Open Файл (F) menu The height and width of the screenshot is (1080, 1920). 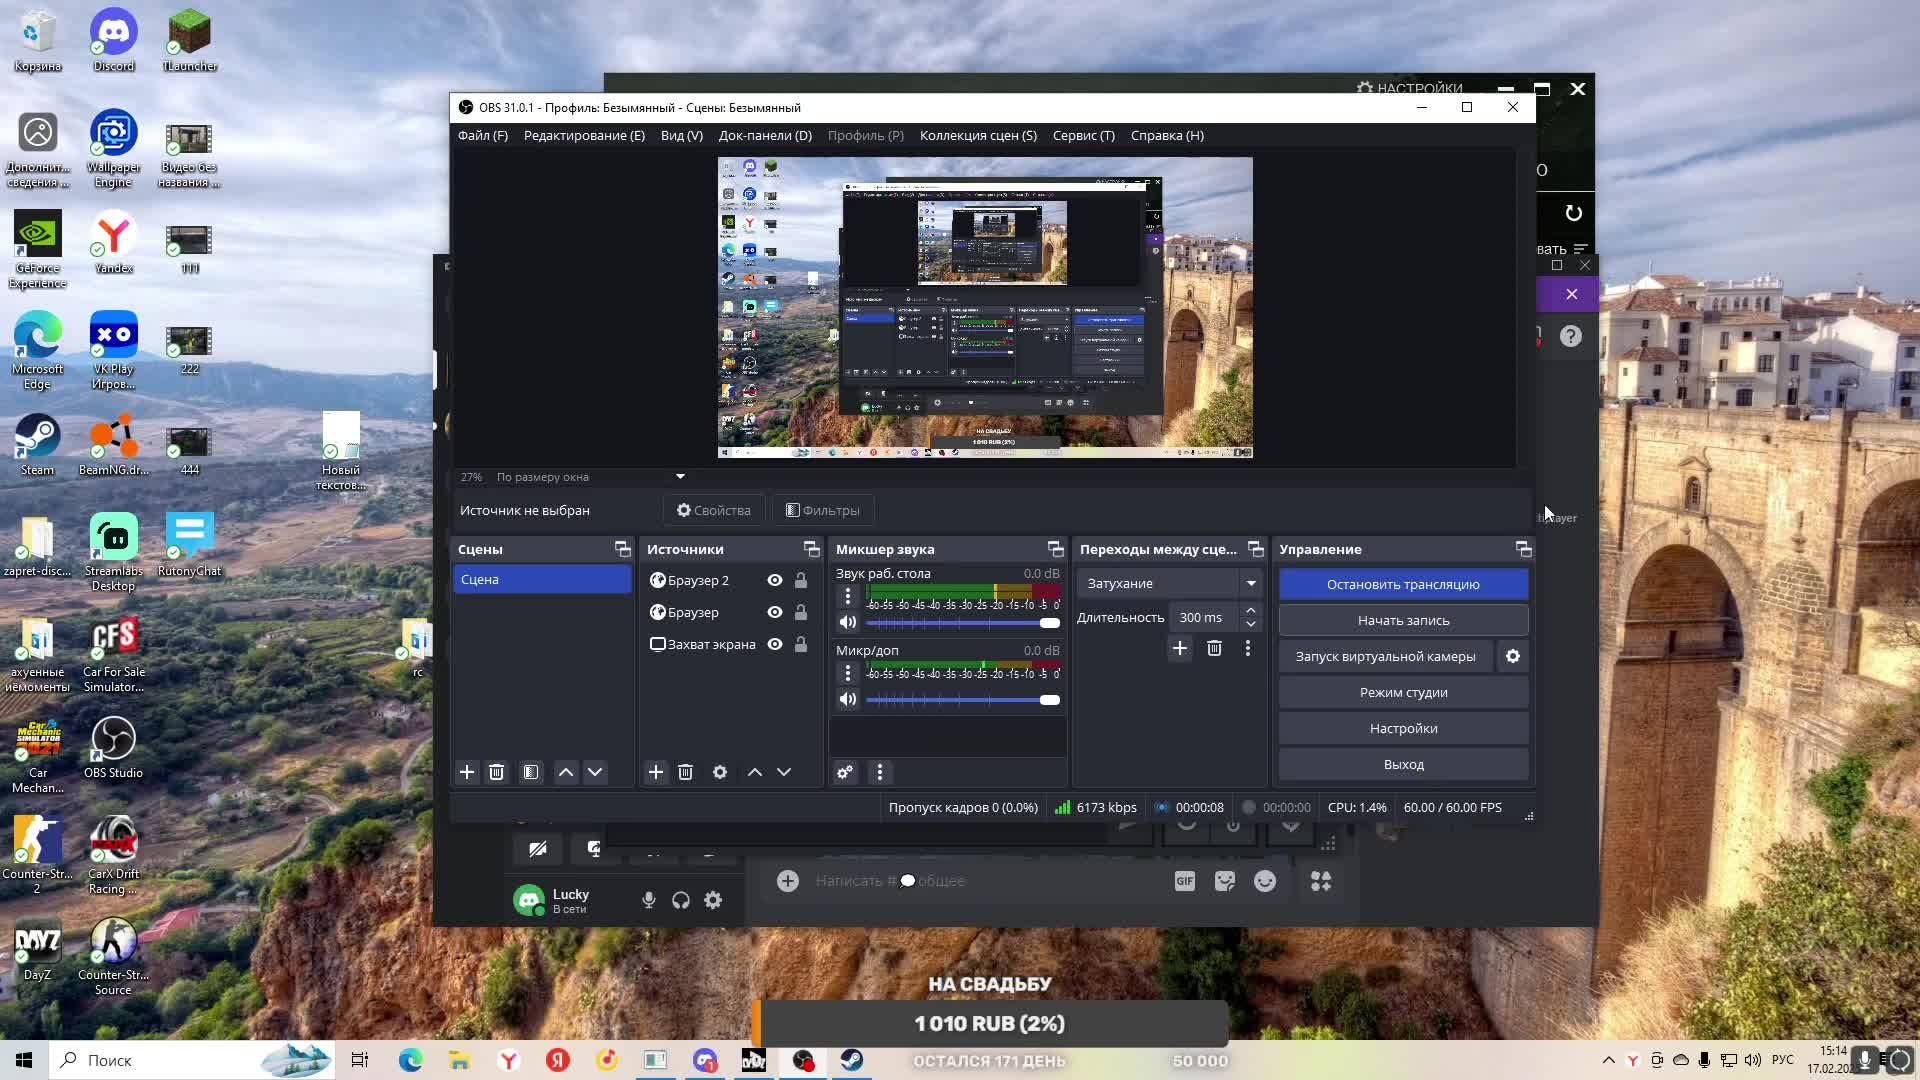483,135
